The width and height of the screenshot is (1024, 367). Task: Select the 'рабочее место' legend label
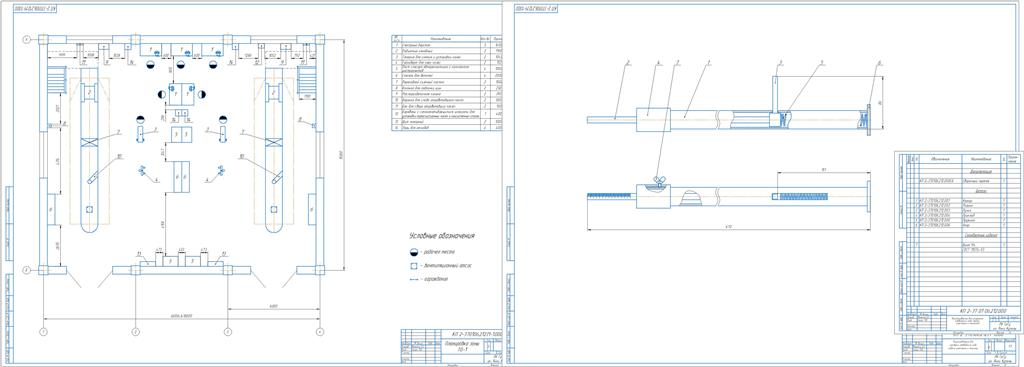pyautogui.click(x=440, y=252)
